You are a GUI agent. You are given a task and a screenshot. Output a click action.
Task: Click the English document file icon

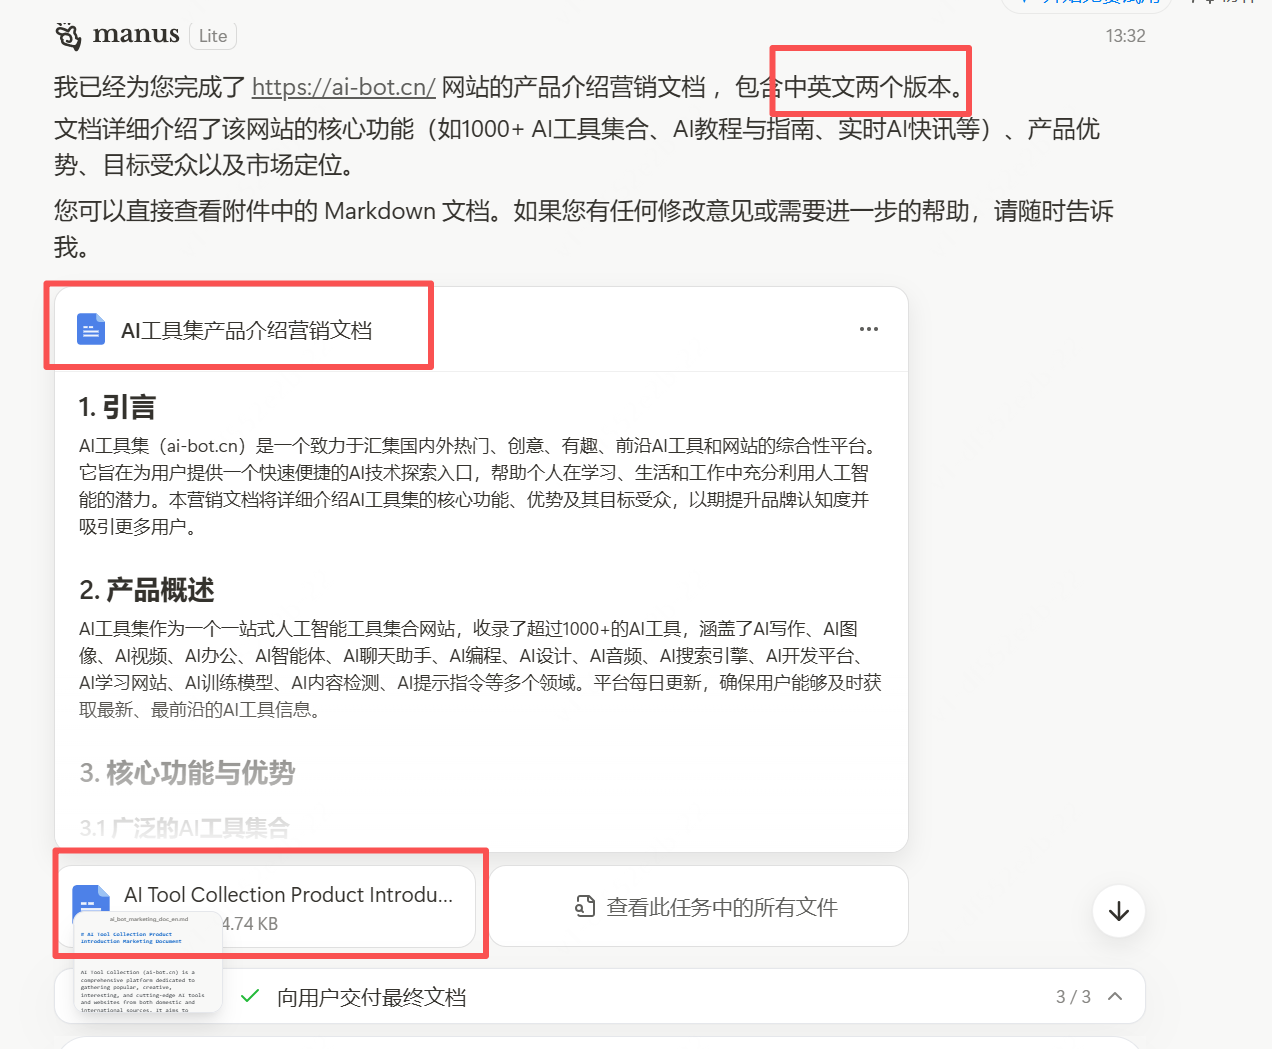tap(91, 903)
